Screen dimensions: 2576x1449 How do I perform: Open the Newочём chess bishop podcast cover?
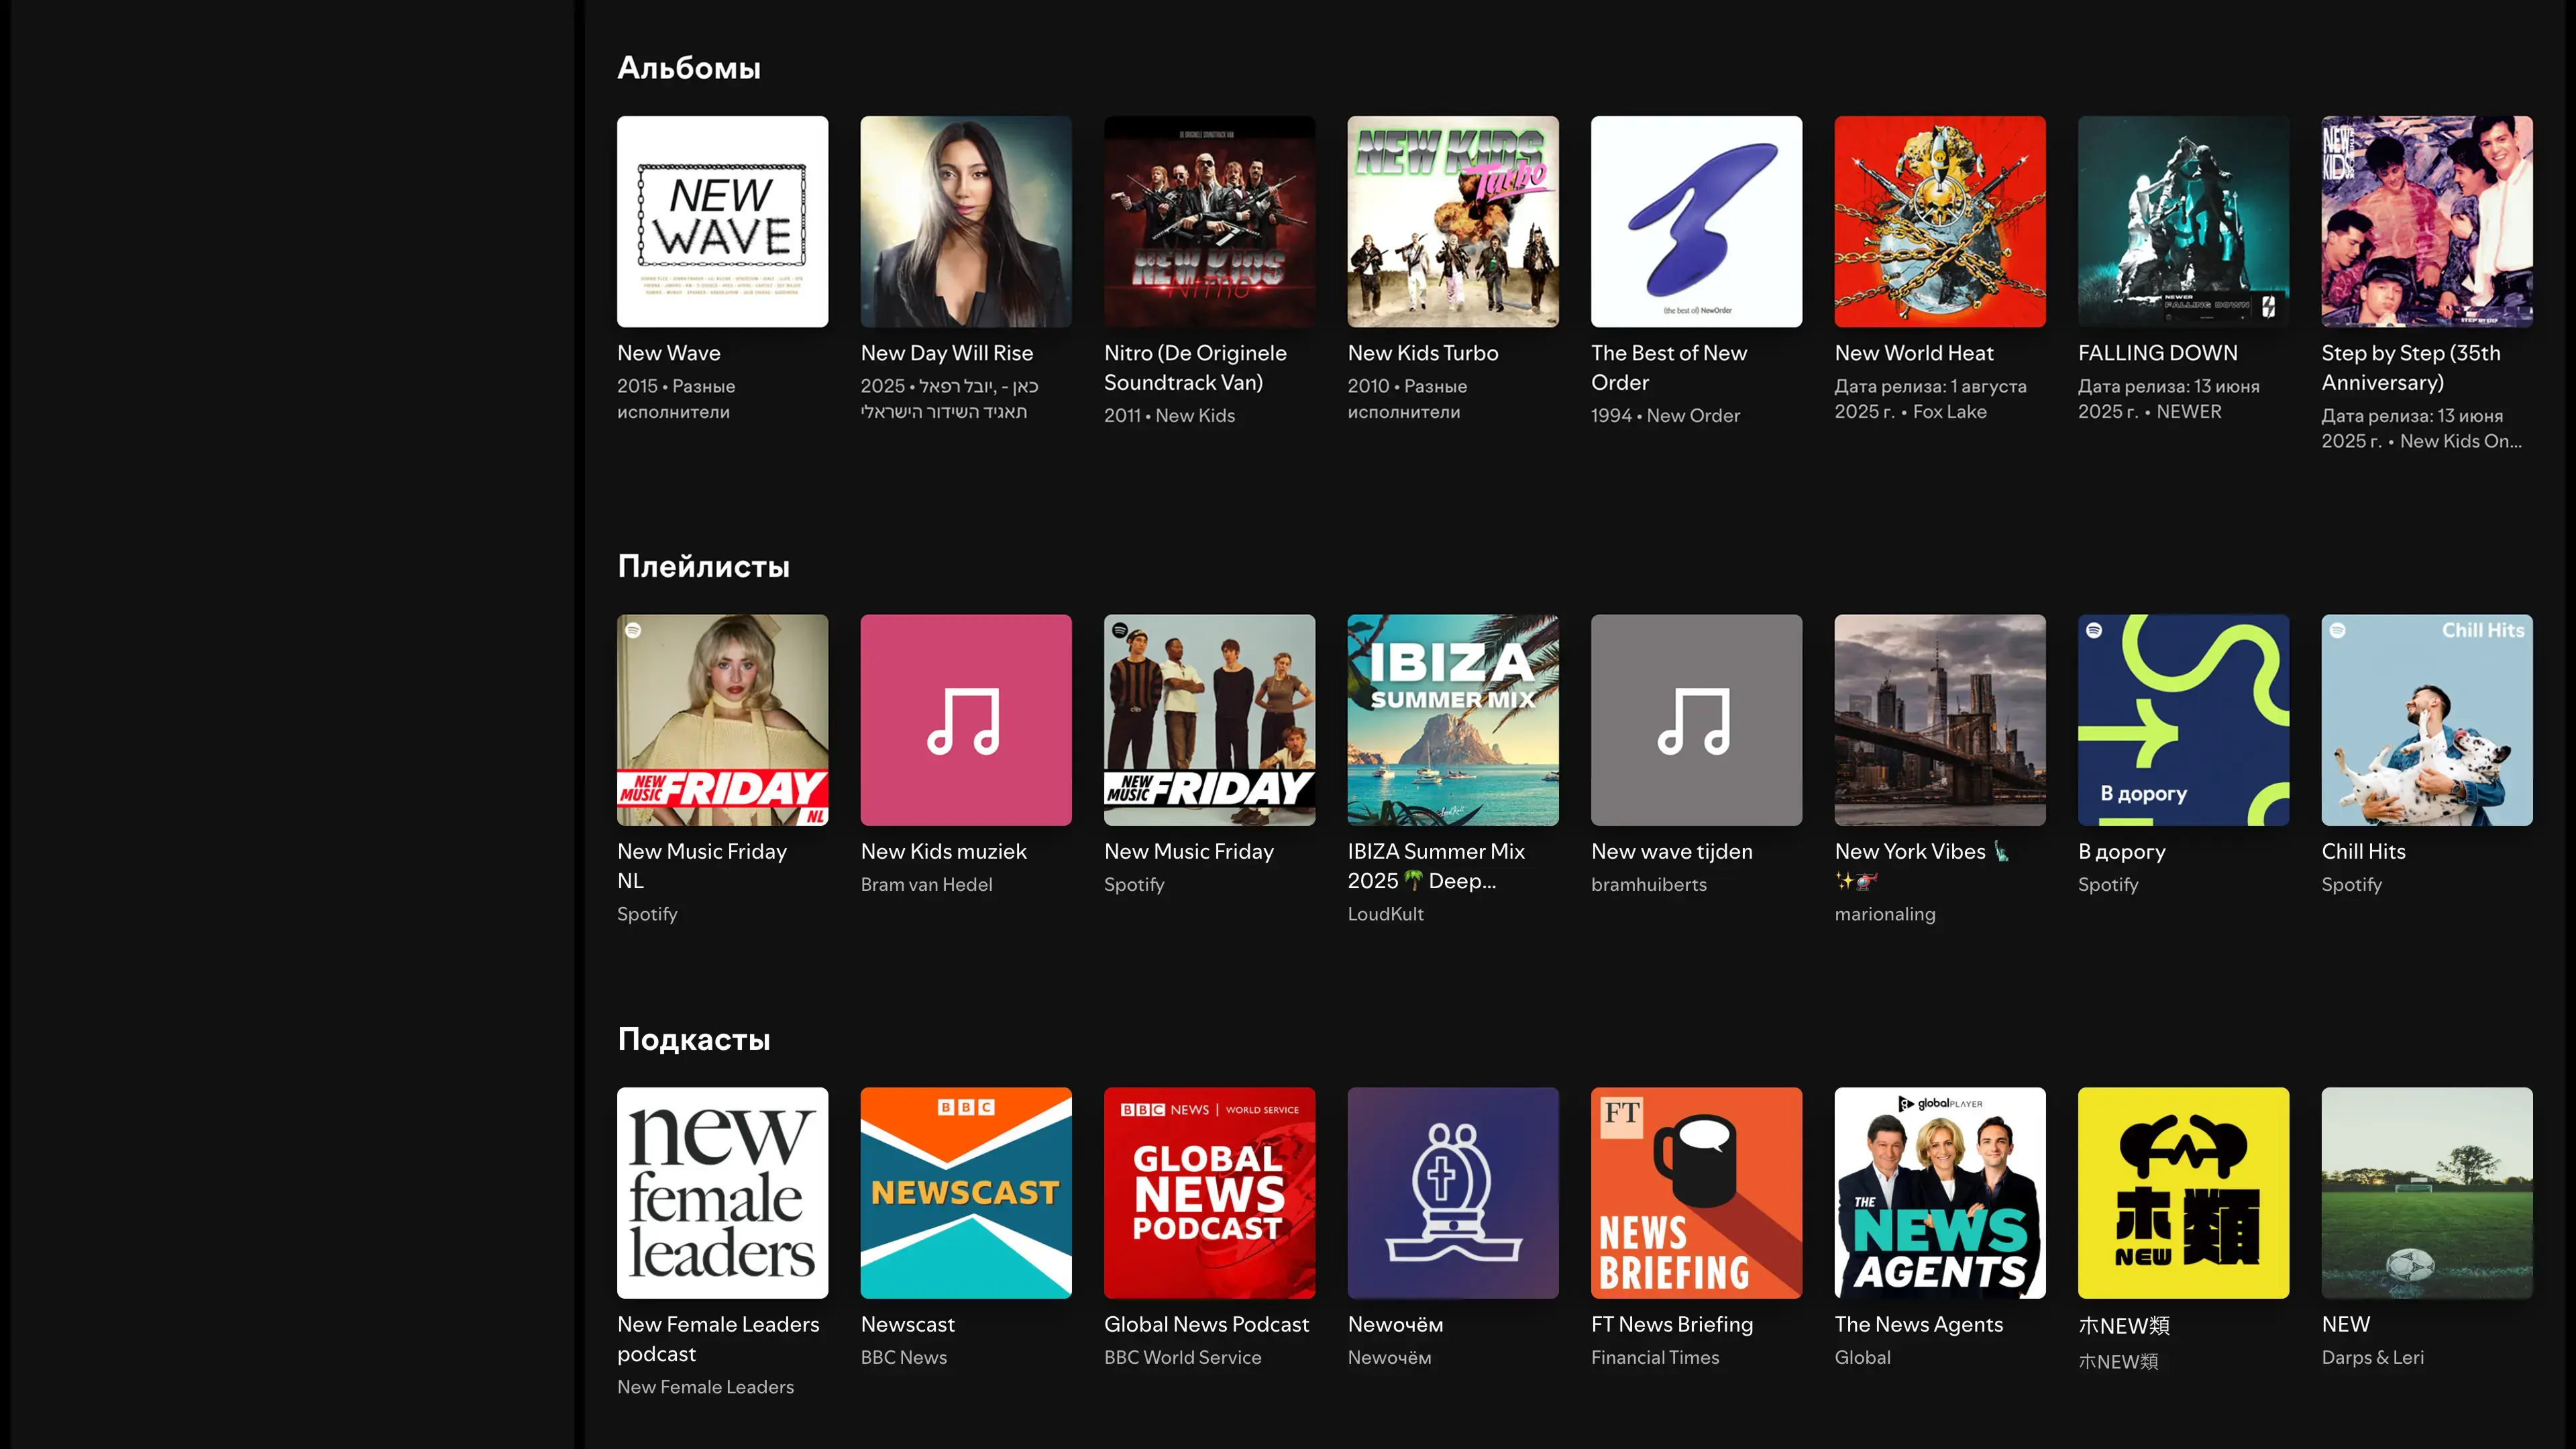click(1452, 1192)
